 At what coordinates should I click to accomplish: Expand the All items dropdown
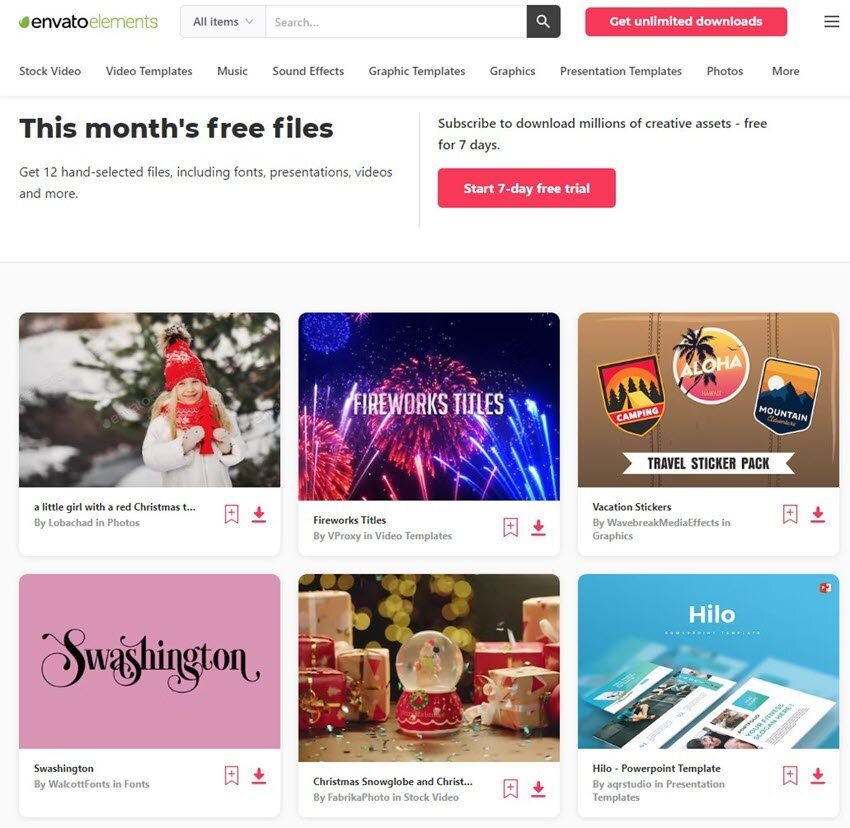pyautogui.click(x=223, y=22)
